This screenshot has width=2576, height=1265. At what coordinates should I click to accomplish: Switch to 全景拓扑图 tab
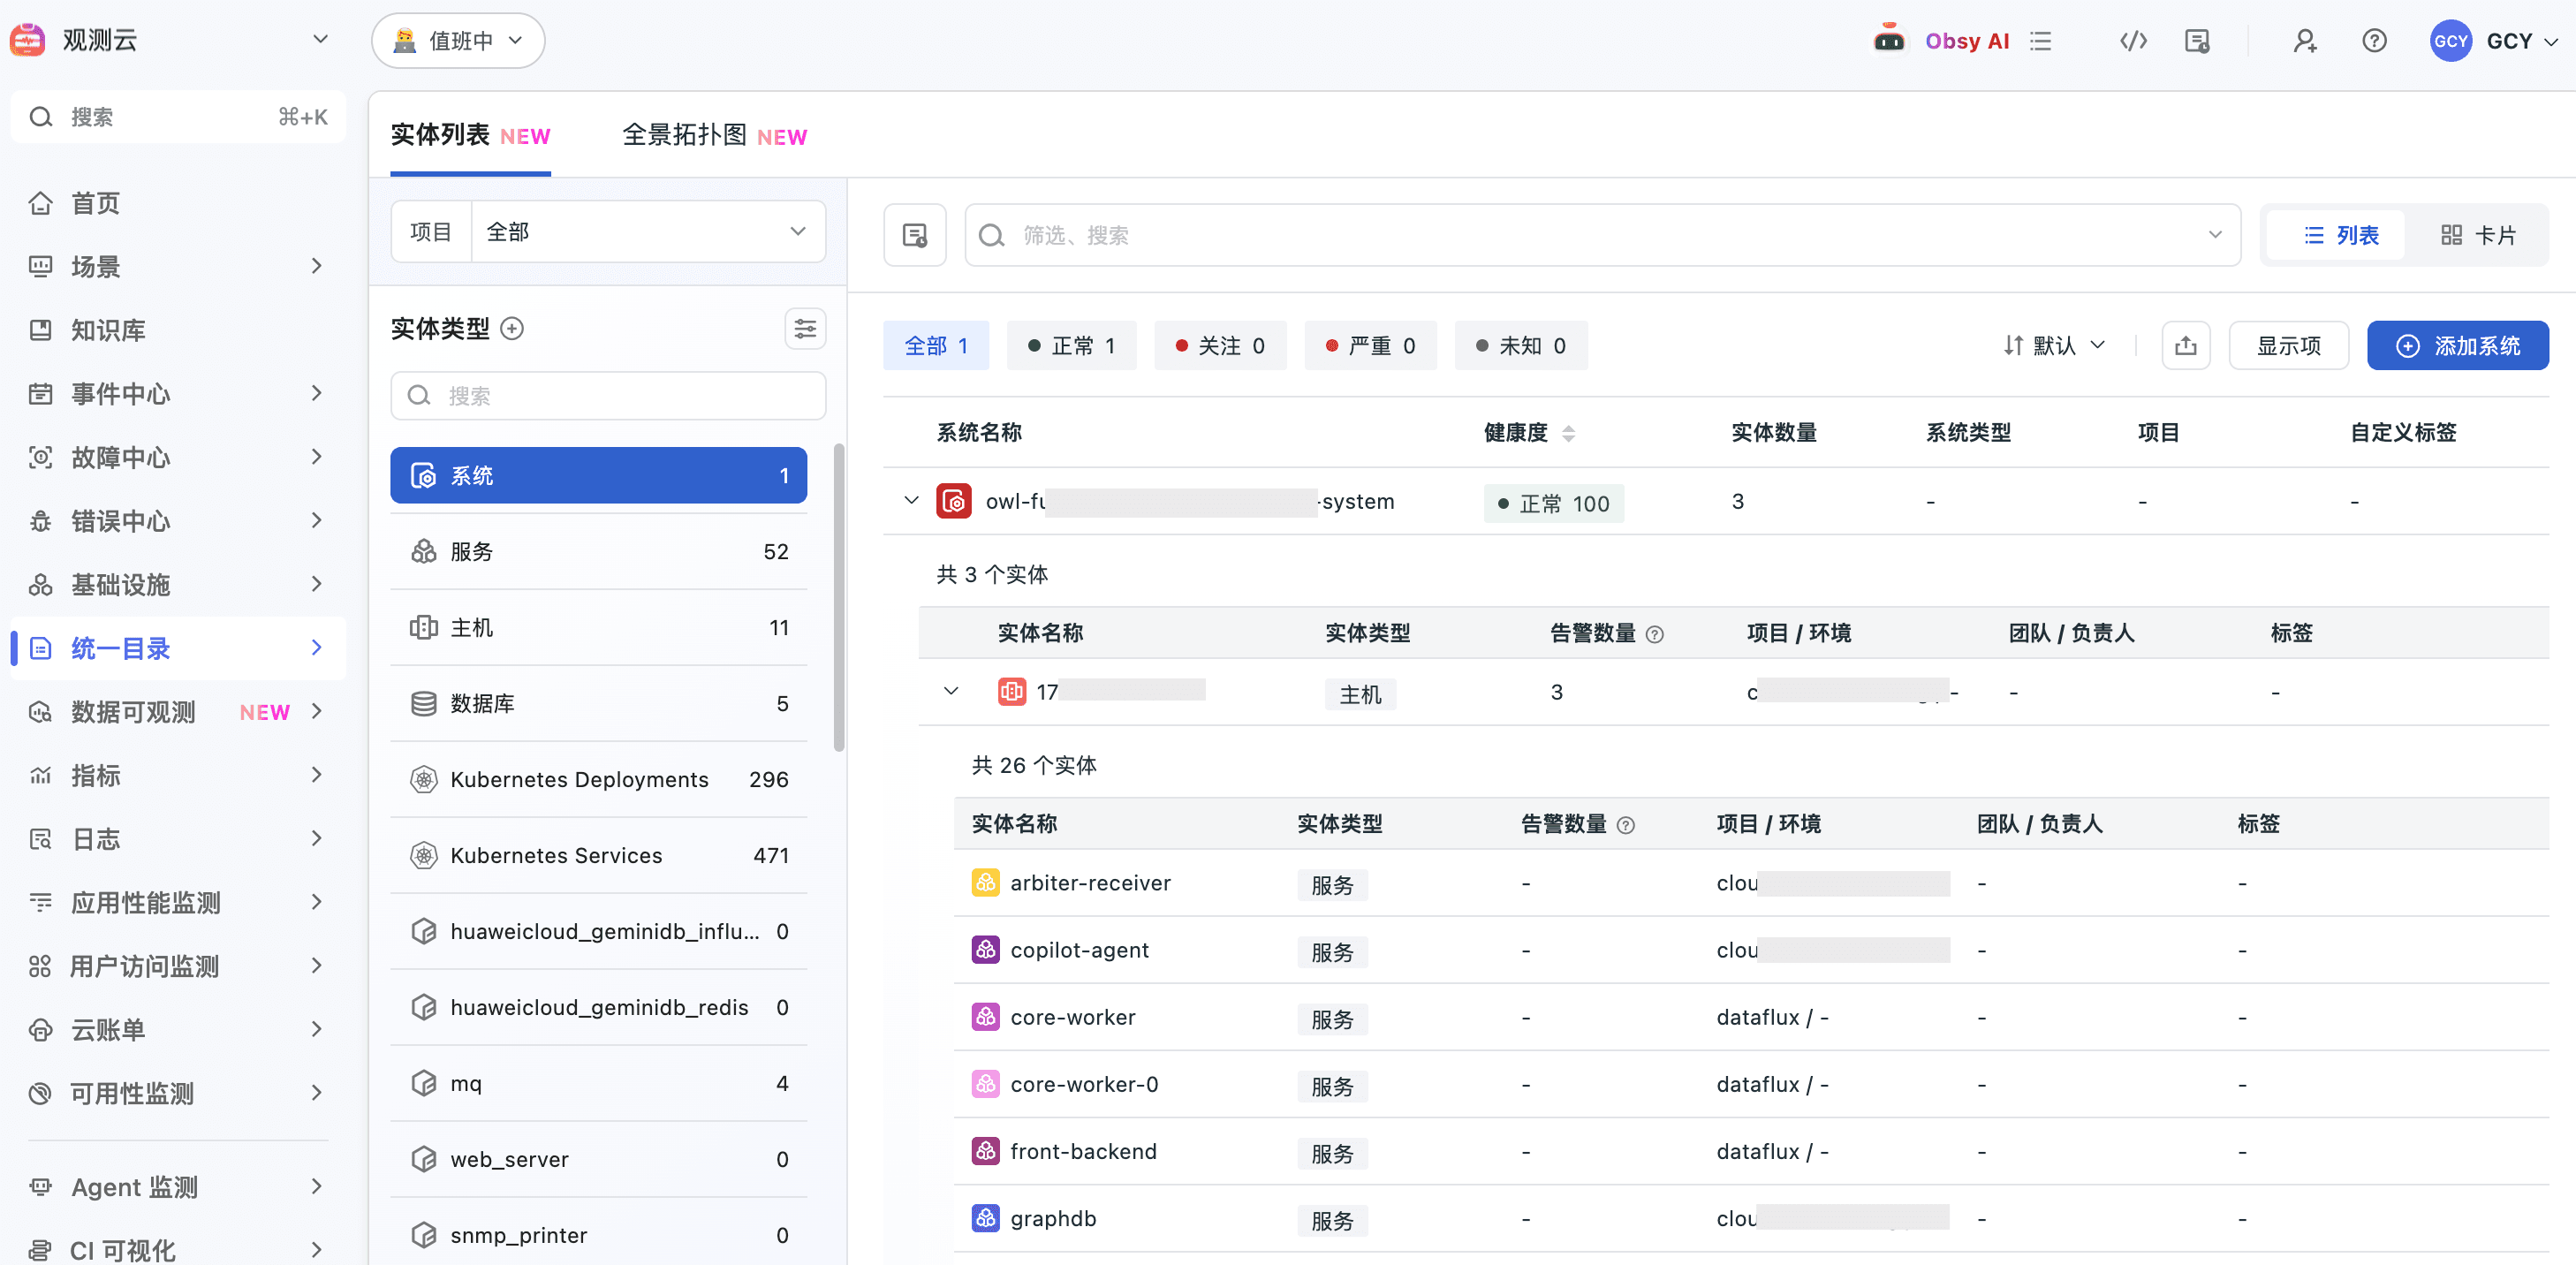pyautogui.click(x=714, y=136)
